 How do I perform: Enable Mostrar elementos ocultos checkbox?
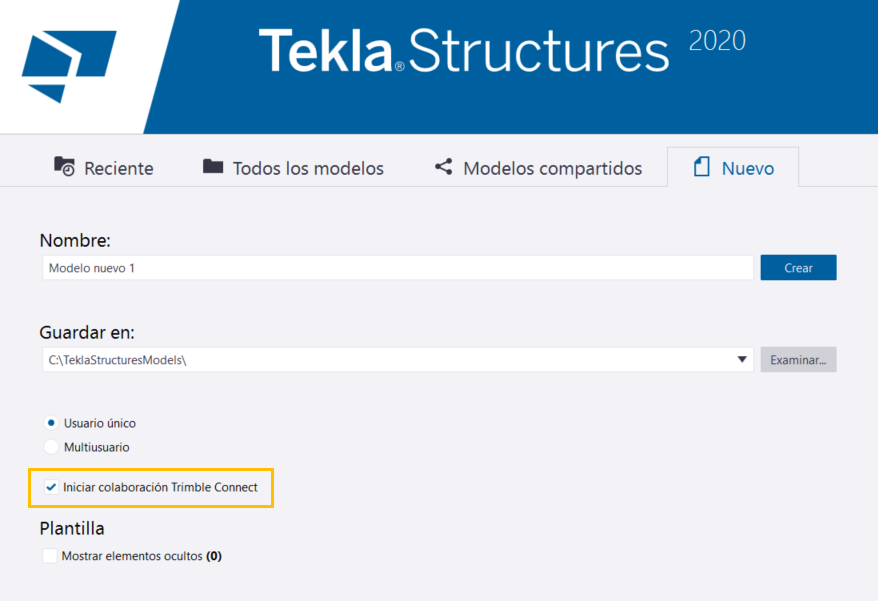(50, 556)
